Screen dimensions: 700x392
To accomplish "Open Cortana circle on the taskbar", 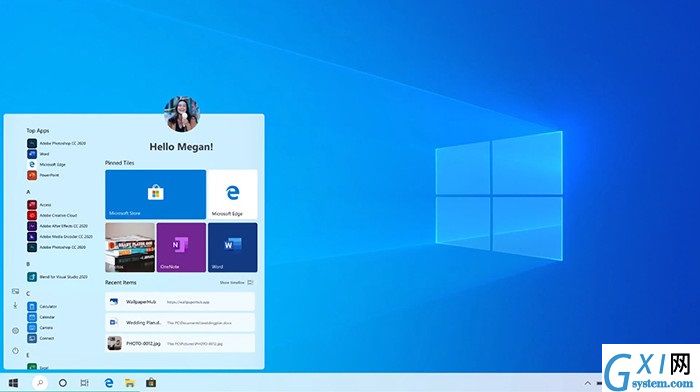I will pos(63,383).
